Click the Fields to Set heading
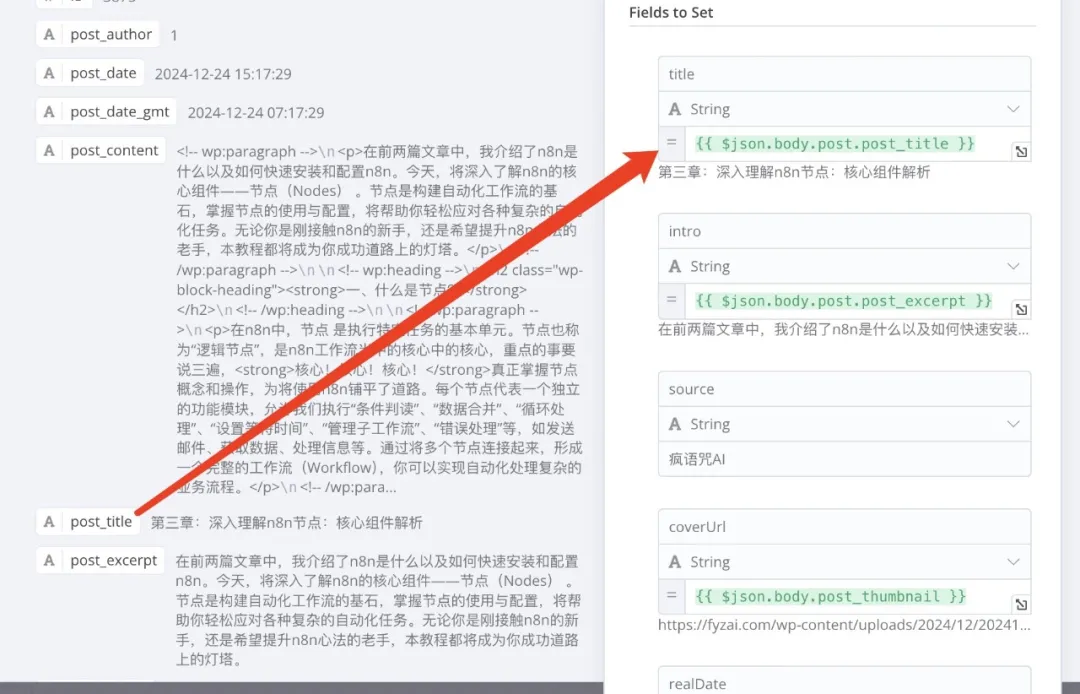The image size is (1080, 694). 671,12
